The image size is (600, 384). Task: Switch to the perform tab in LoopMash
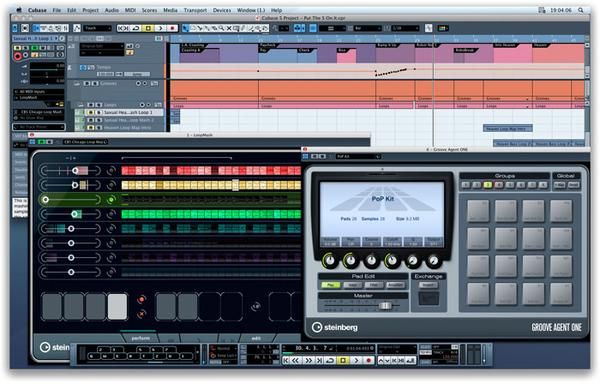(141, 338)
